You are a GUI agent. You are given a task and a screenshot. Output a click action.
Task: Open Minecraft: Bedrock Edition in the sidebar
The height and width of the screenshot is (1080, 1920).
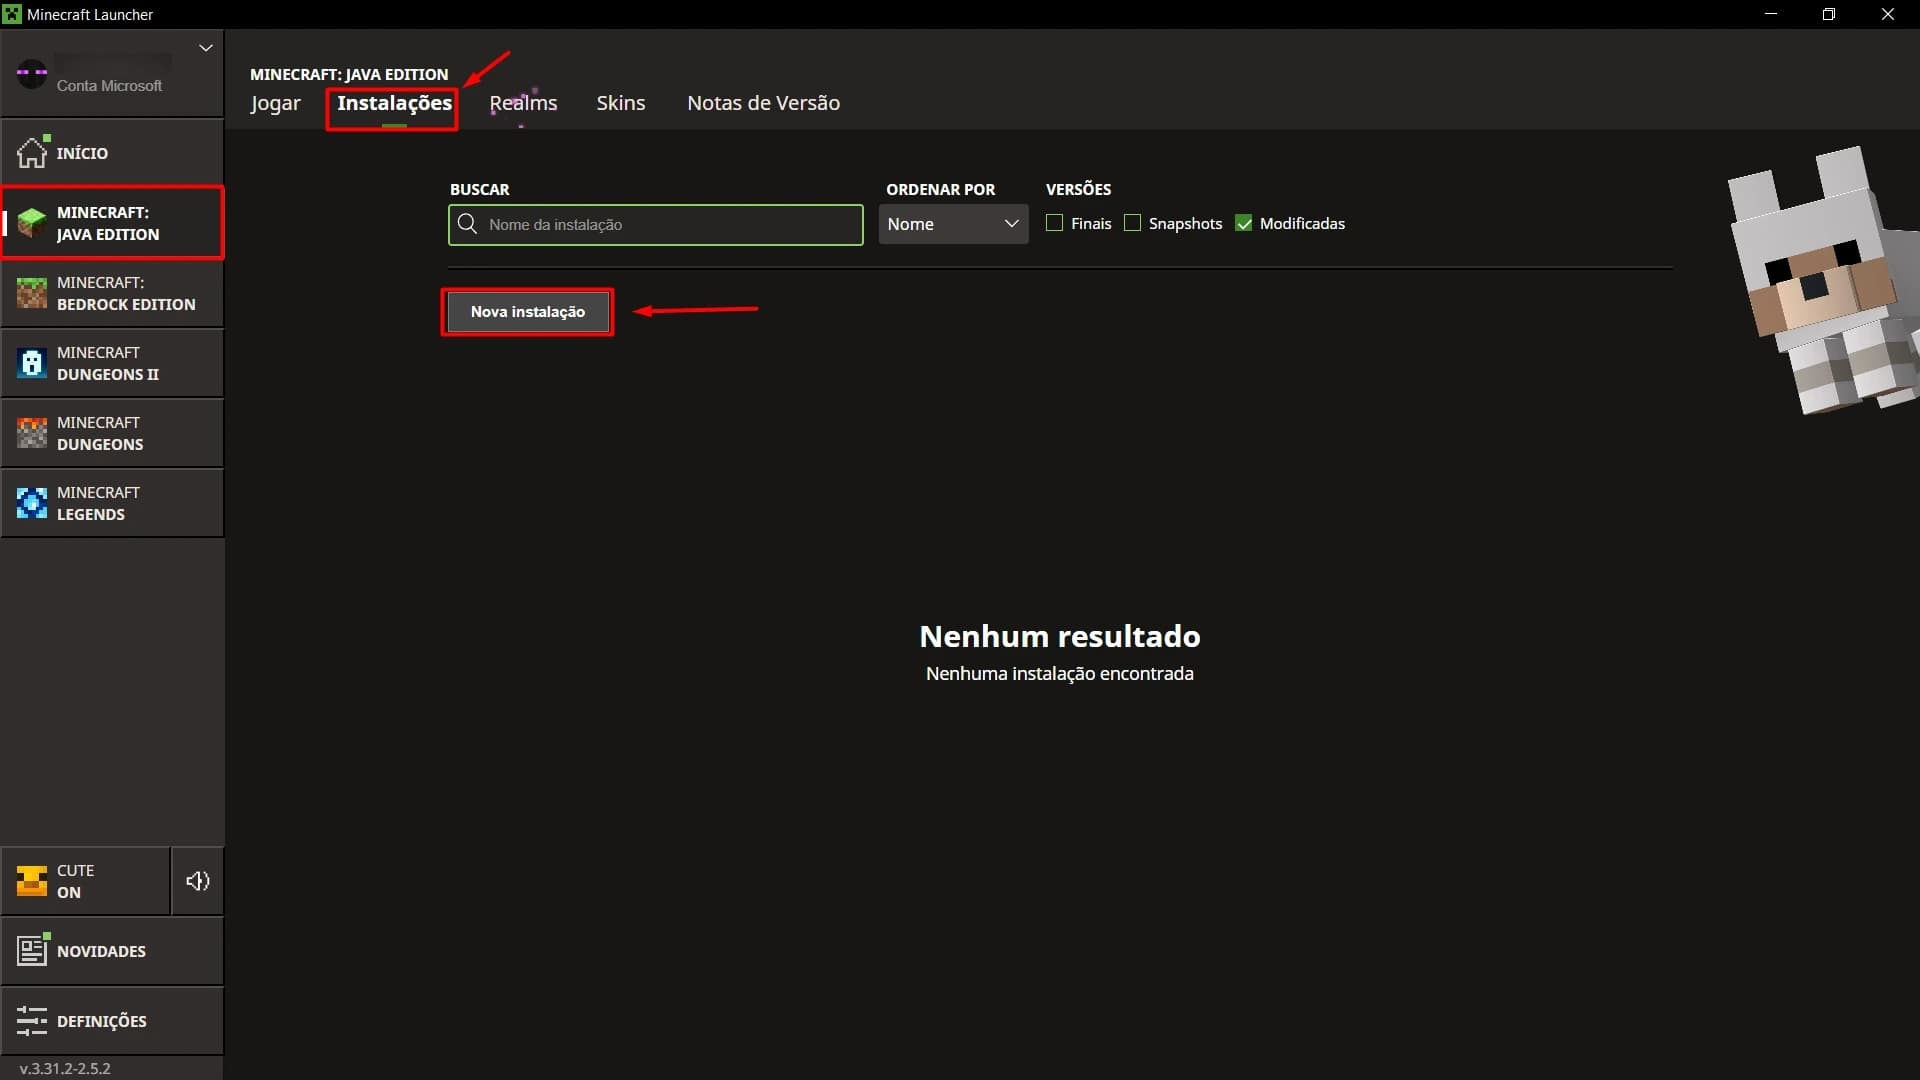[x=112, y=293]
